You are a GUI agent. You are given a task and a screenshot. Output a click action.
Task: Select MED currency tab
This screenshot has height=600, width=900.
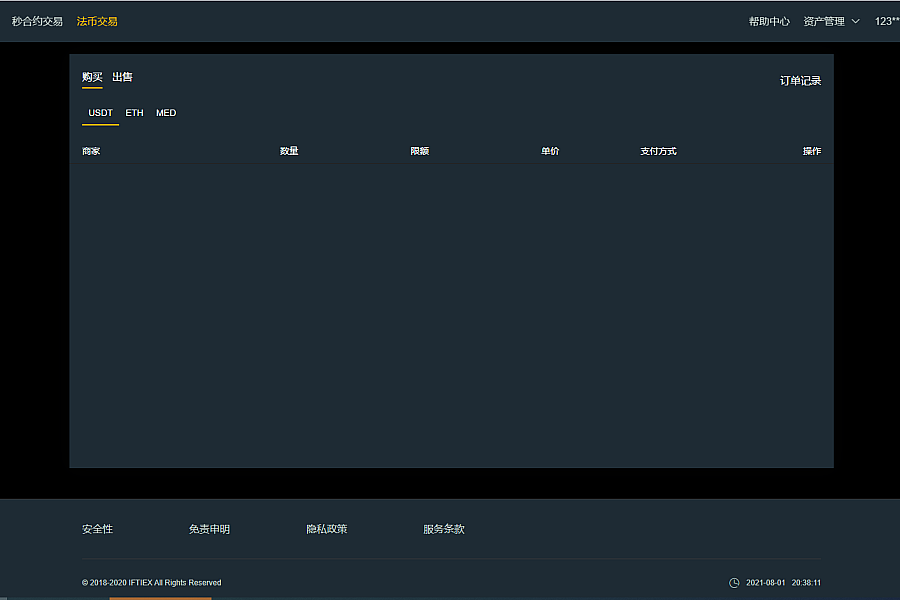click(x=166, y=113)
